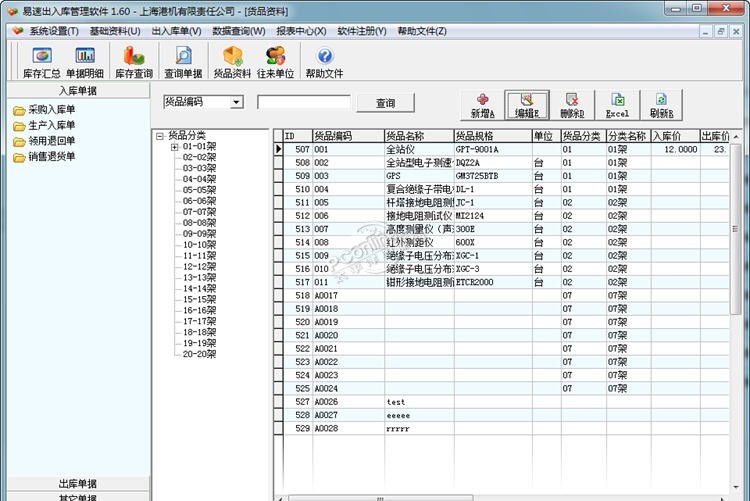Click the 刷新R refresh button

pos(661,105)
